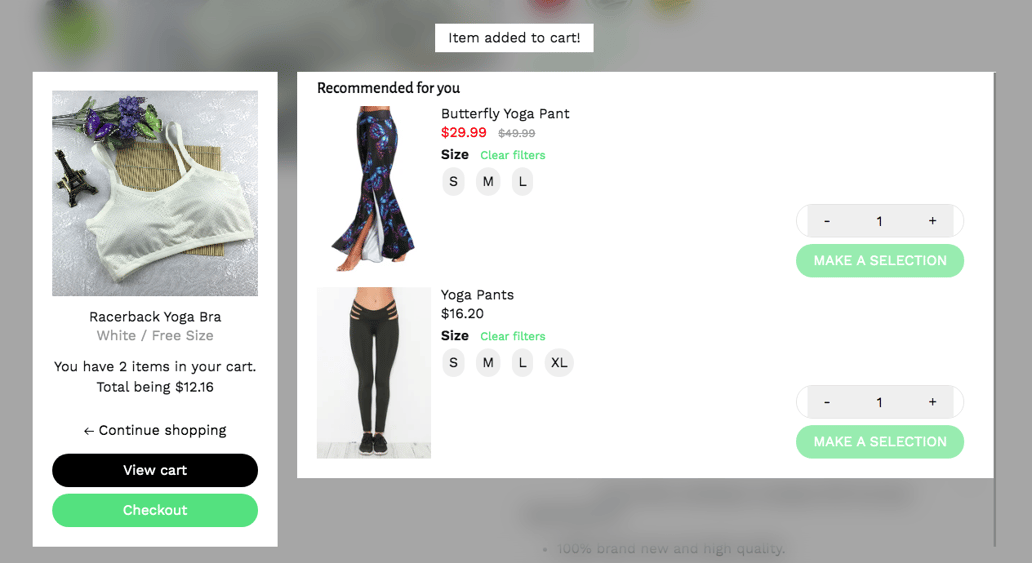Go back via Continue shopping link
This screenshot has width=1032, height=563.
155,431
